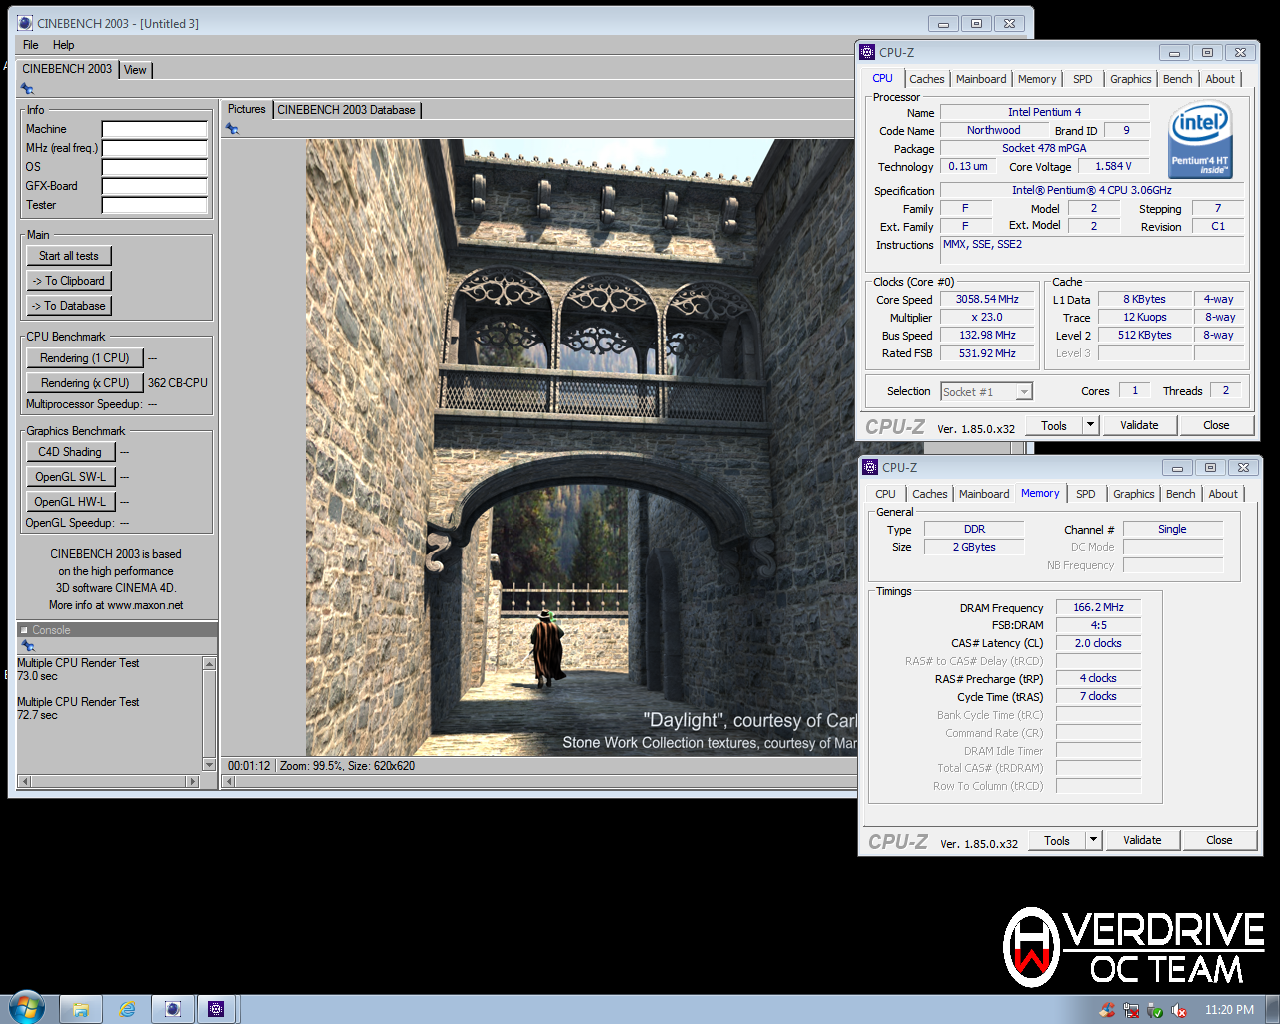Open Windows Explorer from the taskbar
Screen dimensions: 1280x1024
[81, 1009]
